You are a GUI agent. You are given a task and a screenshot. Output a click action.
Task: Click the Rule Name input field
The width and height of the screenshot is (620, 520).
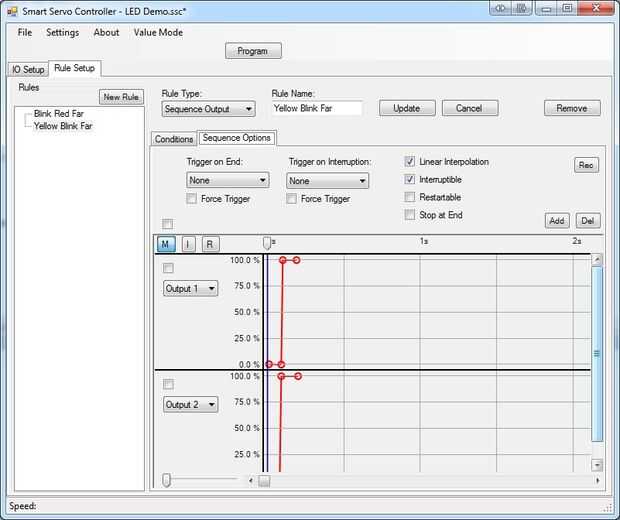(317, 108)
